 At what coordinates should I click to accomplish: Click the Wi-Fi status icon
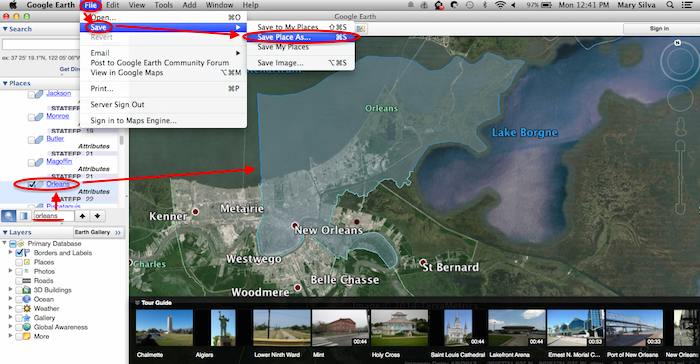[500, 5]
